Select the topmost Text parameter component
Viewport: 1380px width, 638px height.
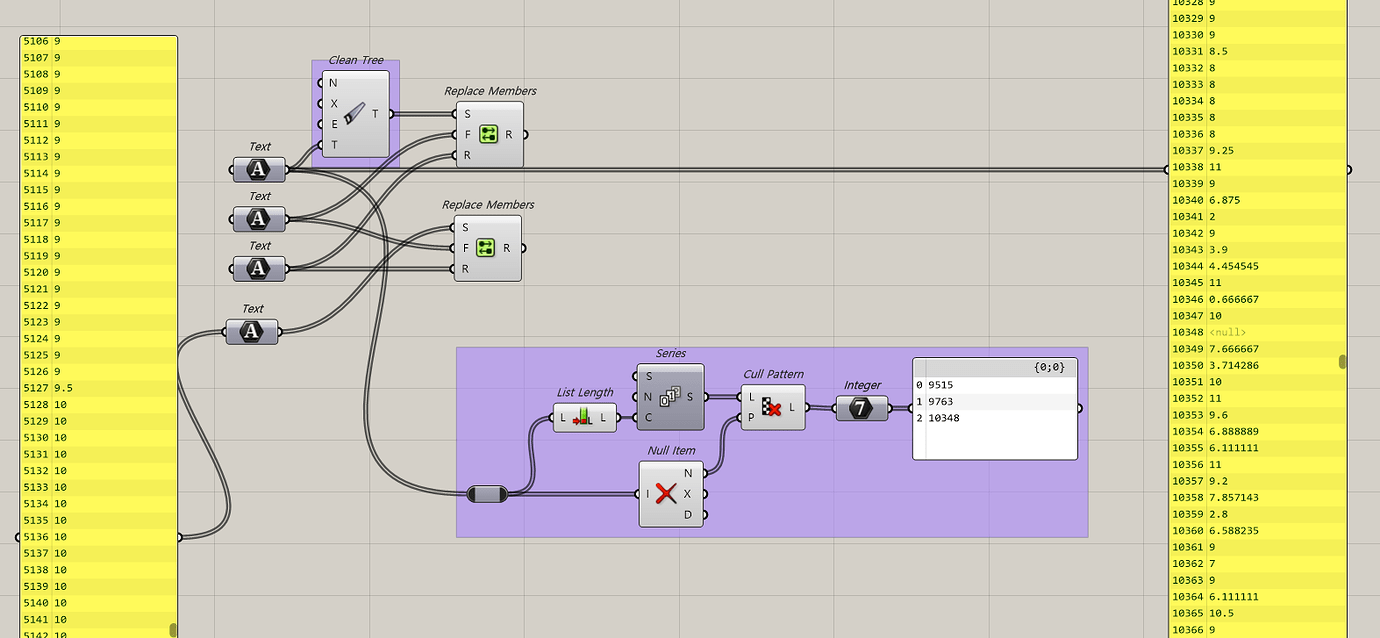pos(259,169)
